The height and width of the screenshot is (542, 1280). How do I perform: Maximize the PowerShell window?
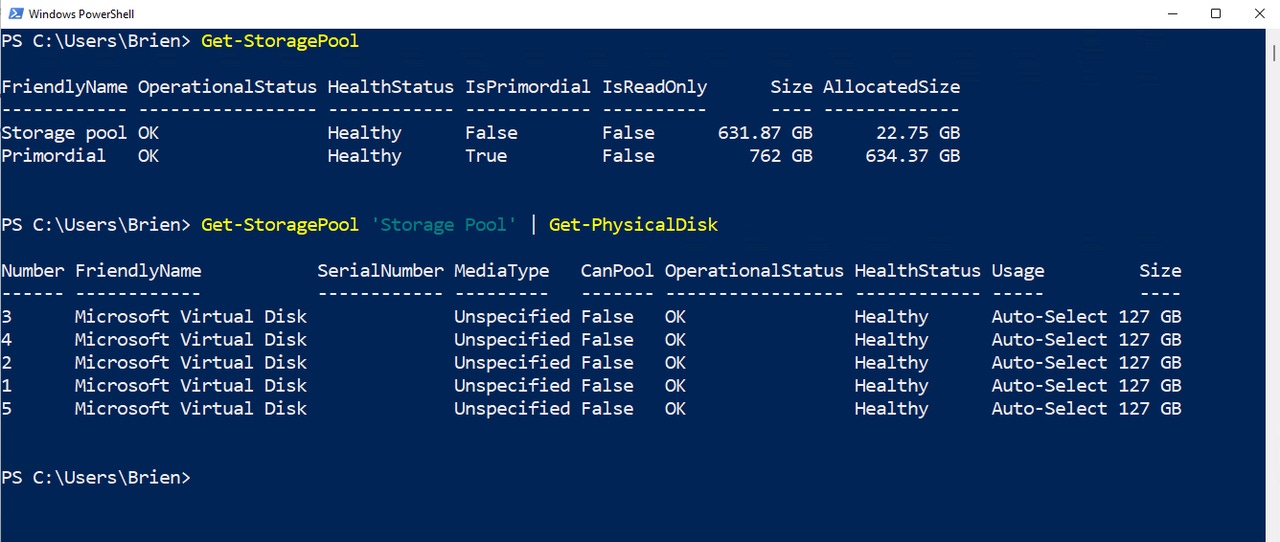(x=1216, y=14)
